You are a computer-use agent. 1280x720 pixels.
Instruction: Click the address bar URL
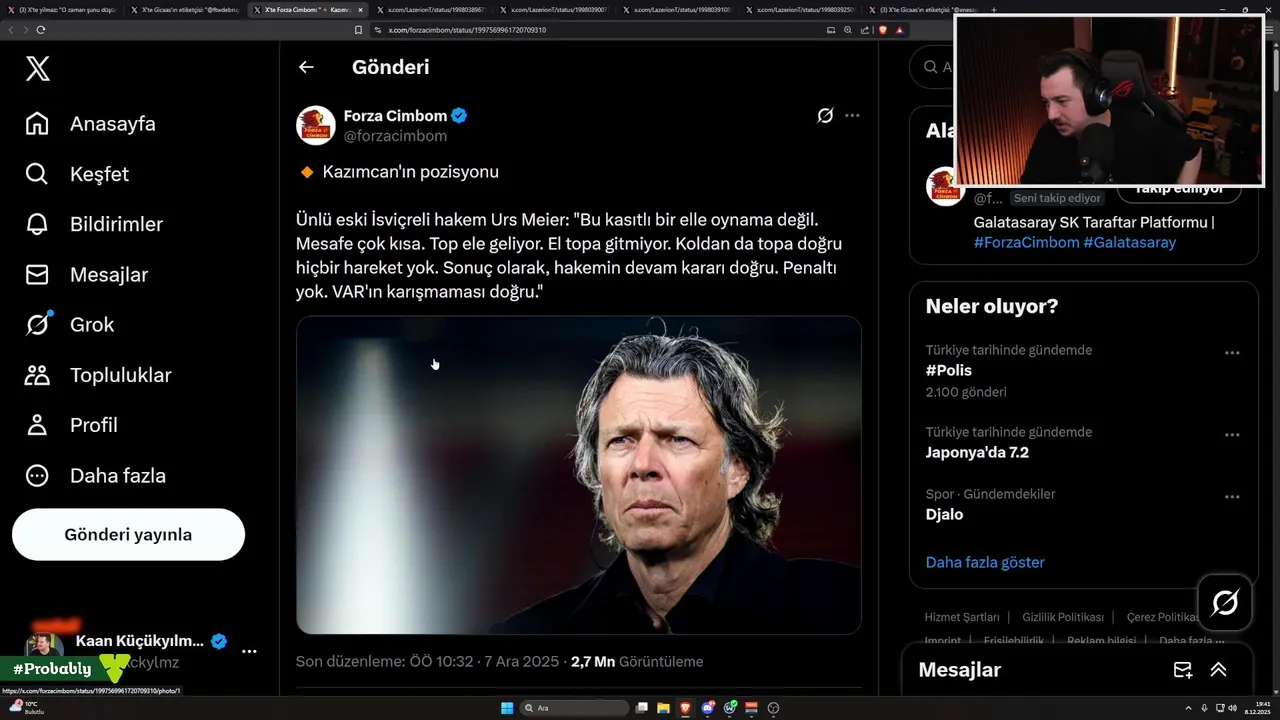point(466,30)
